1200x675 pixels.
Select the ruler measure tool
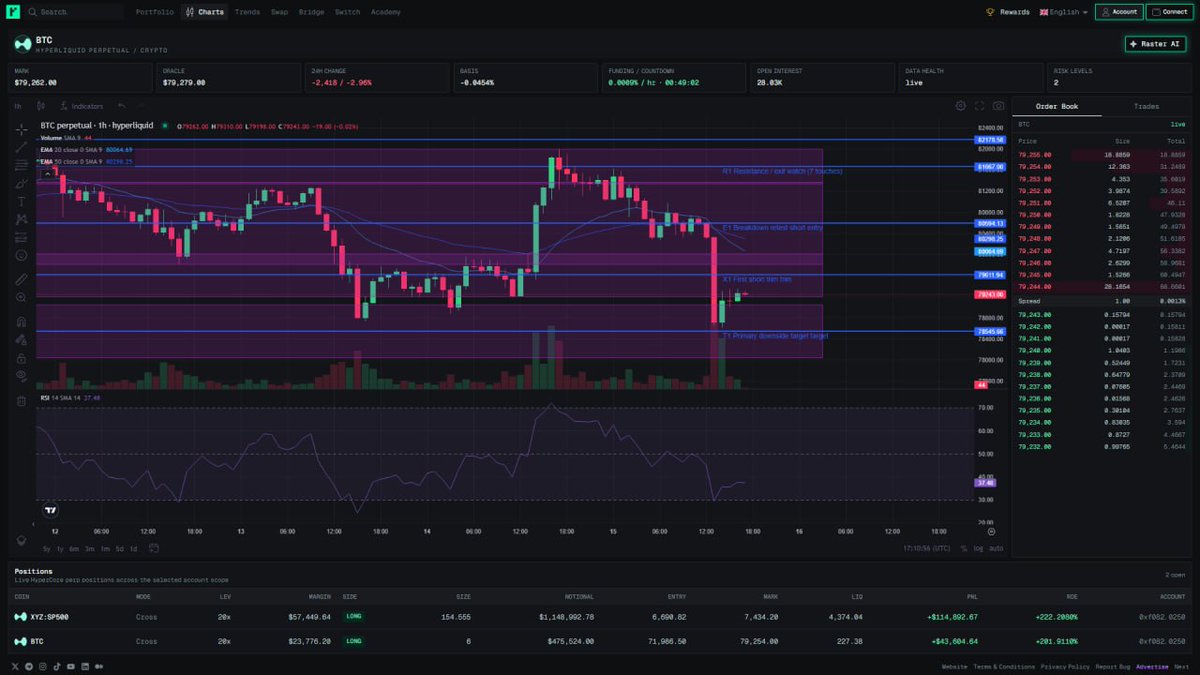[21, 279]
